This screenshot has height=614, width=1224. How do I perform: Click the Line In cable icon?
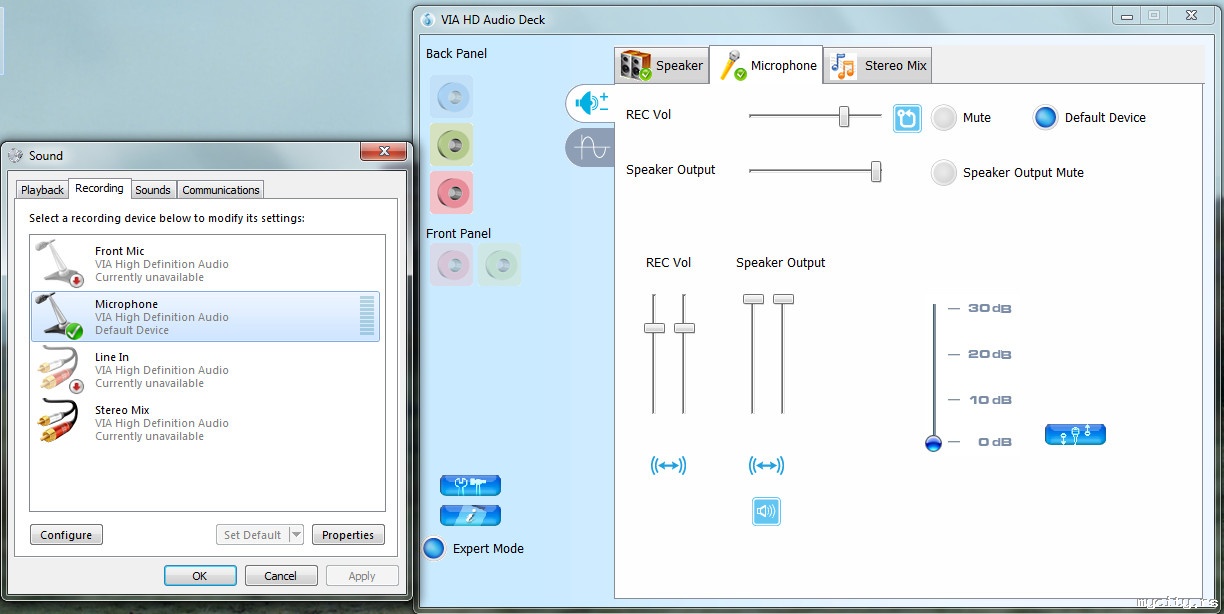click(60, 369)
